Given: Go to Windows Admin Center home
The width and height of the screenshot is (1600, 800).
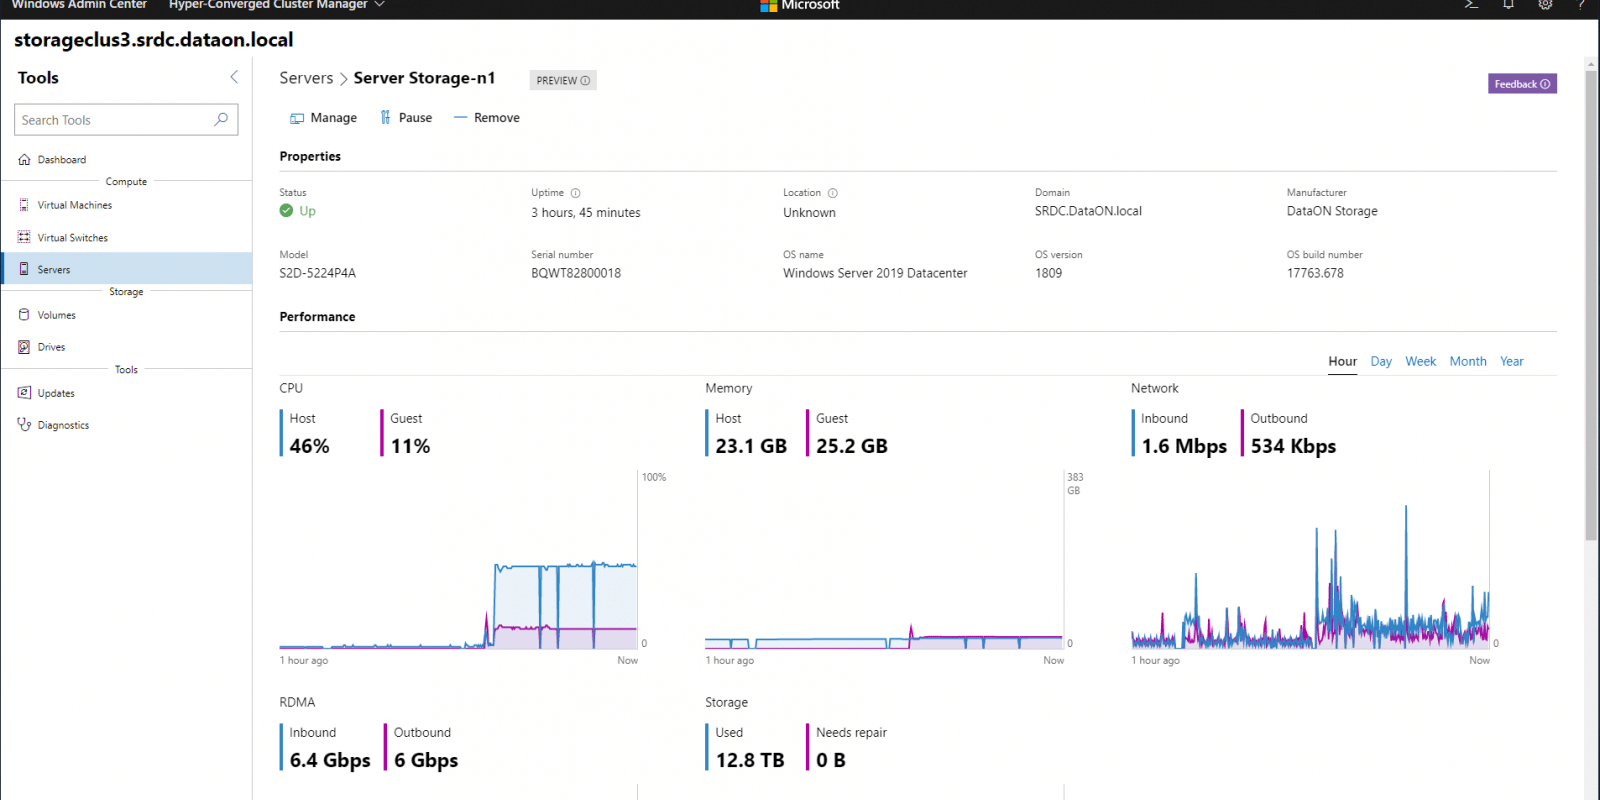Looking at the screenshot, I should 79,5.
